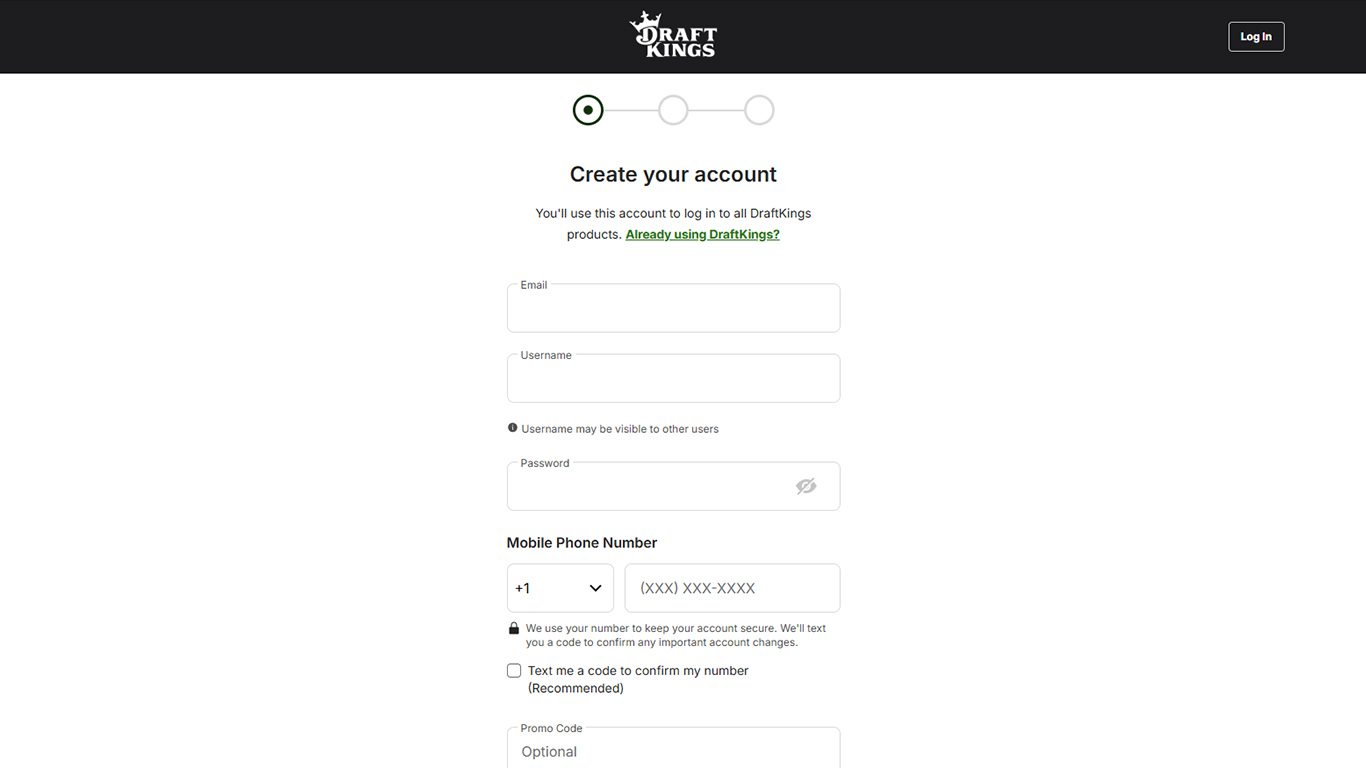Toggle password visibility eye icon
1366x768 pixels.
click(x=806, y=486)
